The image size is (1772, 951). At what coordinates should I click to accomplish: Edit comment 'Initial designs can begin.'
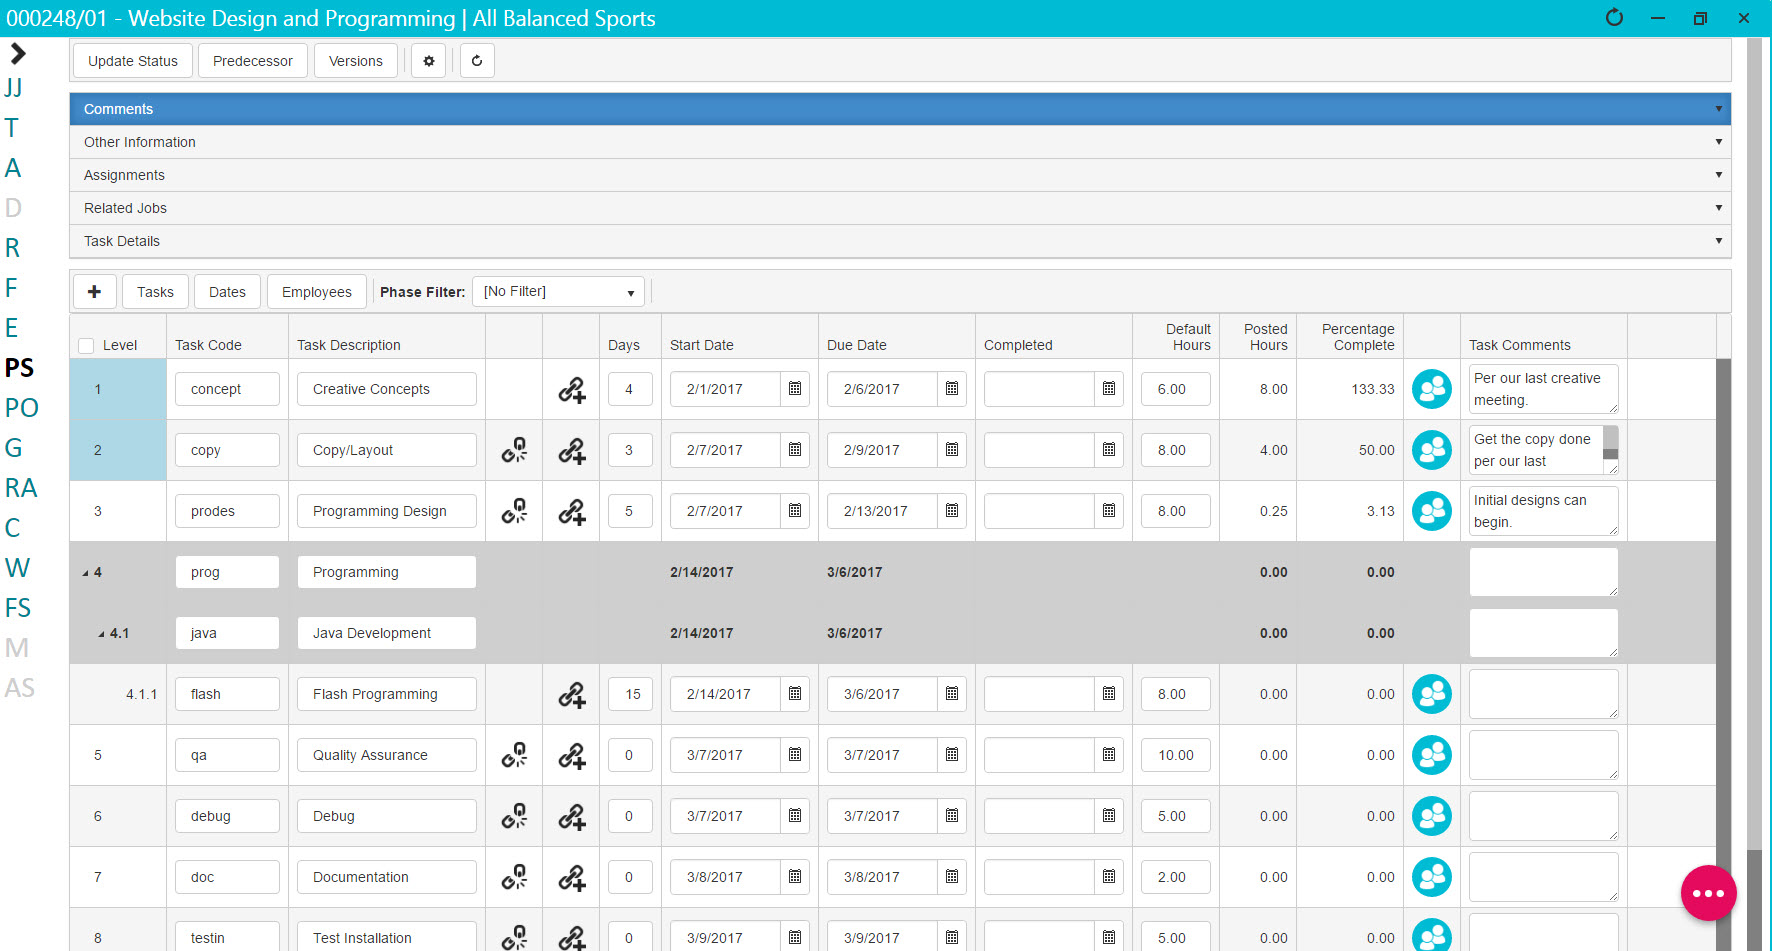click(x=1543, y=511)
